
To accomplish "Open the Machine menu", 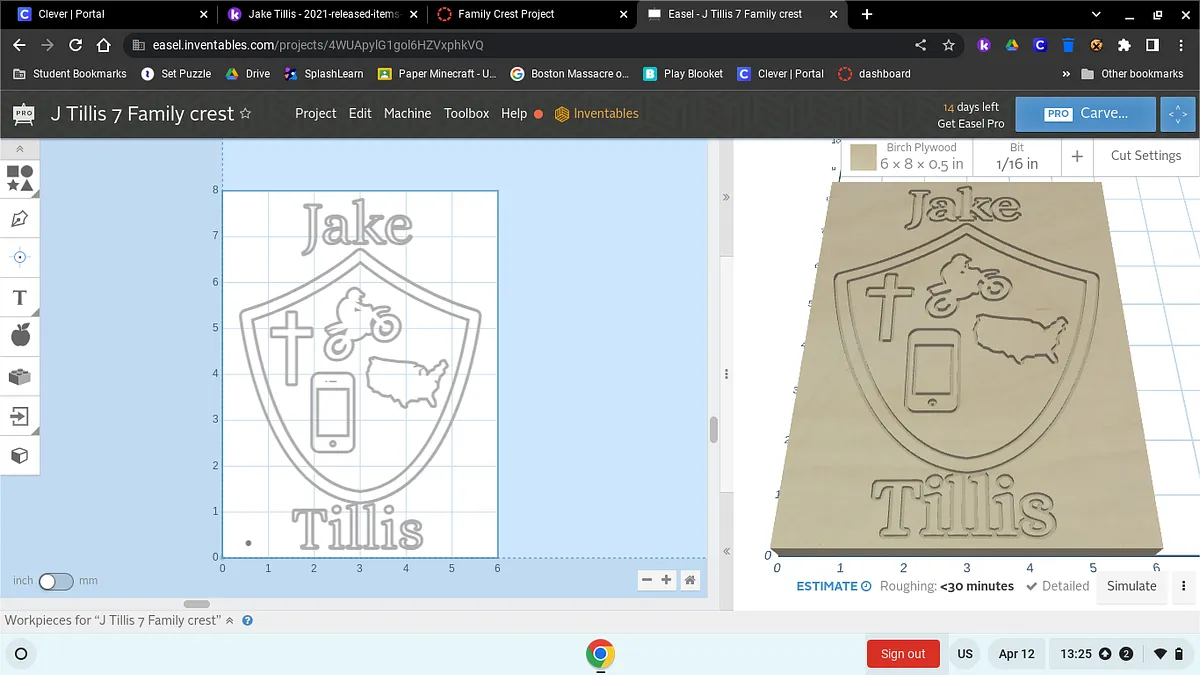I will point(407,114).
